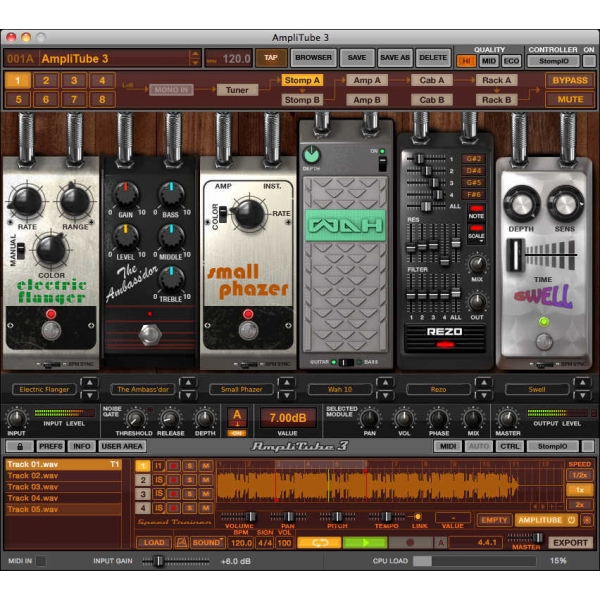Solo track 1 with its S button
This screenshot has width=600, height=600.
pos(189,466)
